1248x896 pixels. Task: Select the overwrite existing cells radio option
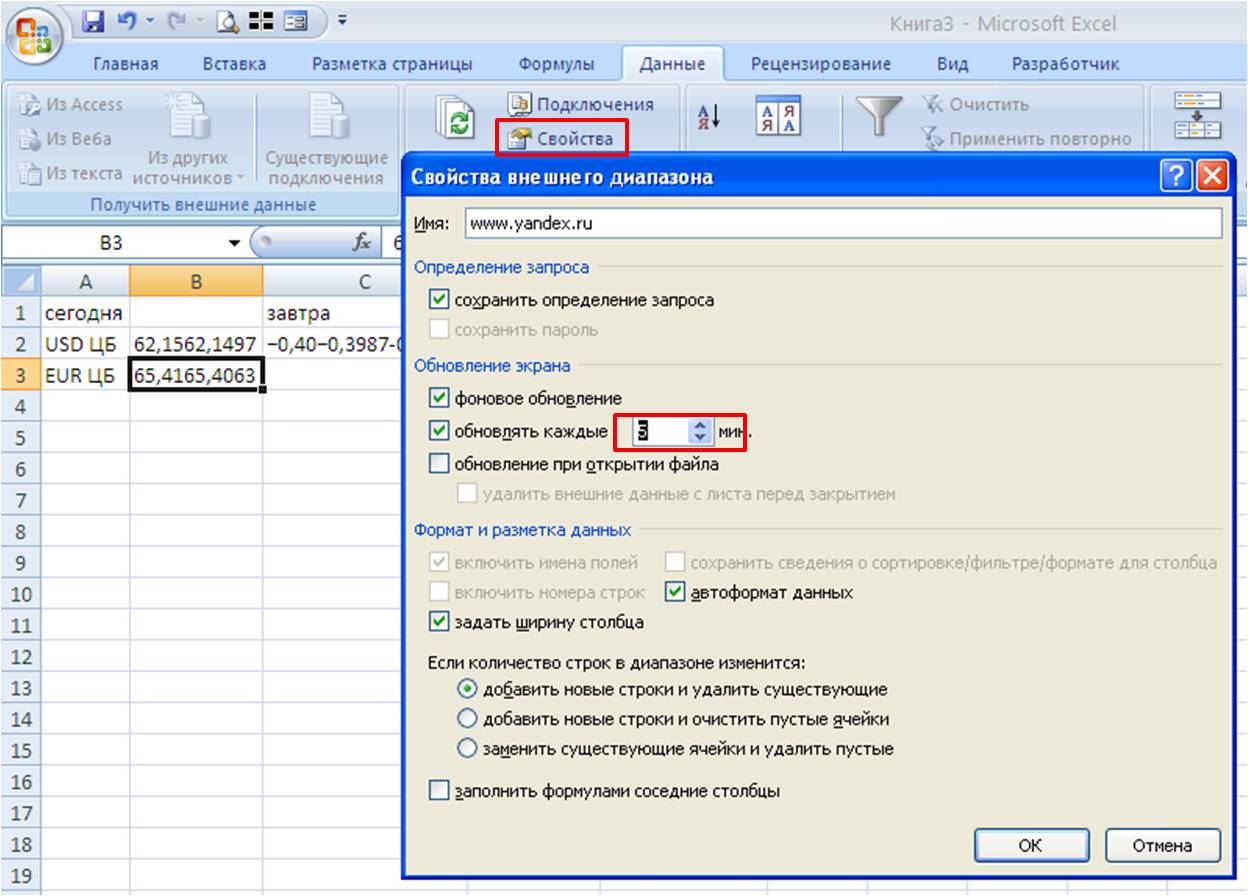(x=466, y=748)
